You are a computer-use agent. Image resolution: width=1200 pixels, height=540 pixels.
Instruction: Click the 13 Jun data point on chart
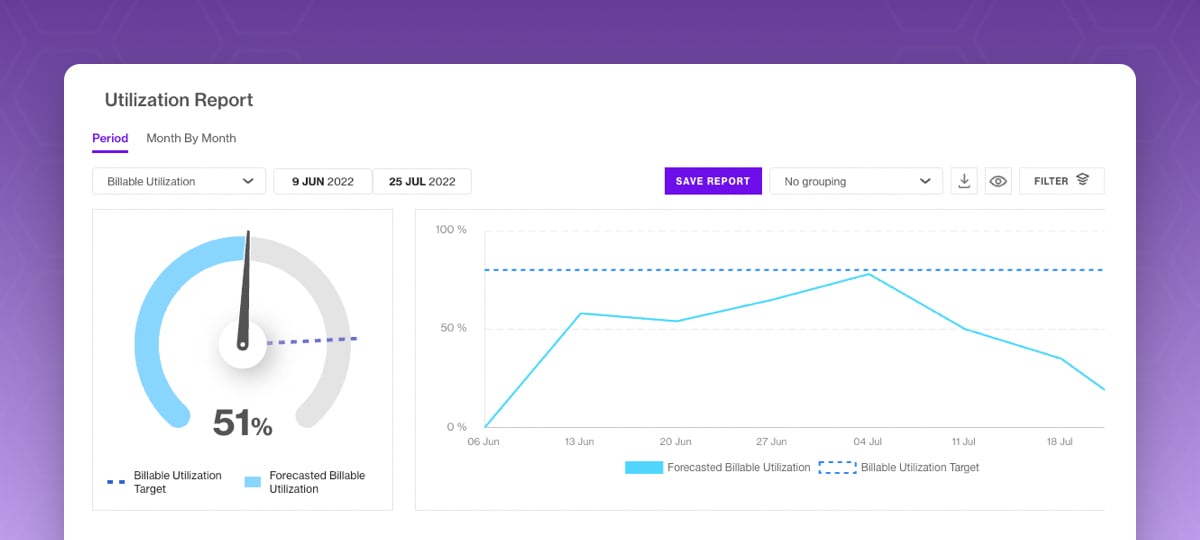click(x=581, y=313)
